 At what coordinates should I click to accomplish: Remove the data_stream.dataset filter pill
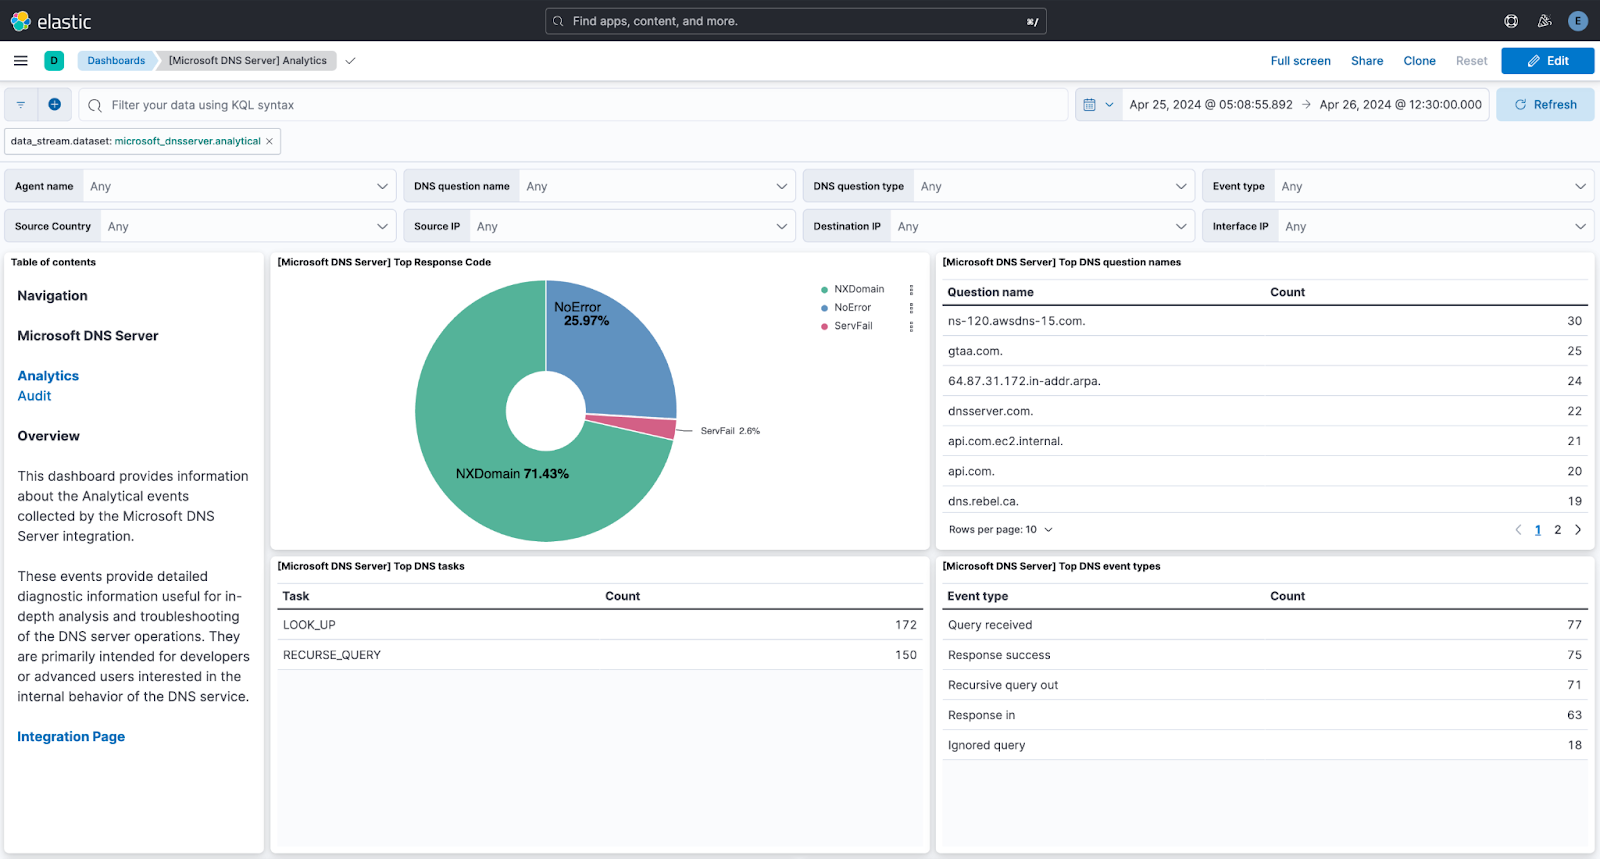coord(269,141)
